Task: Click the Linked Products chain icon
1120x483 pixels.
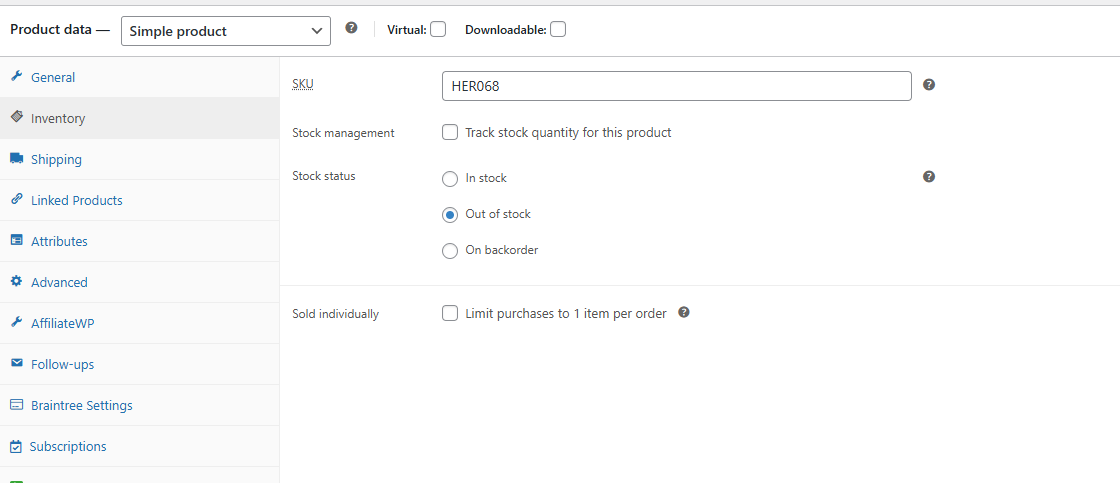Action: [16, 199]
